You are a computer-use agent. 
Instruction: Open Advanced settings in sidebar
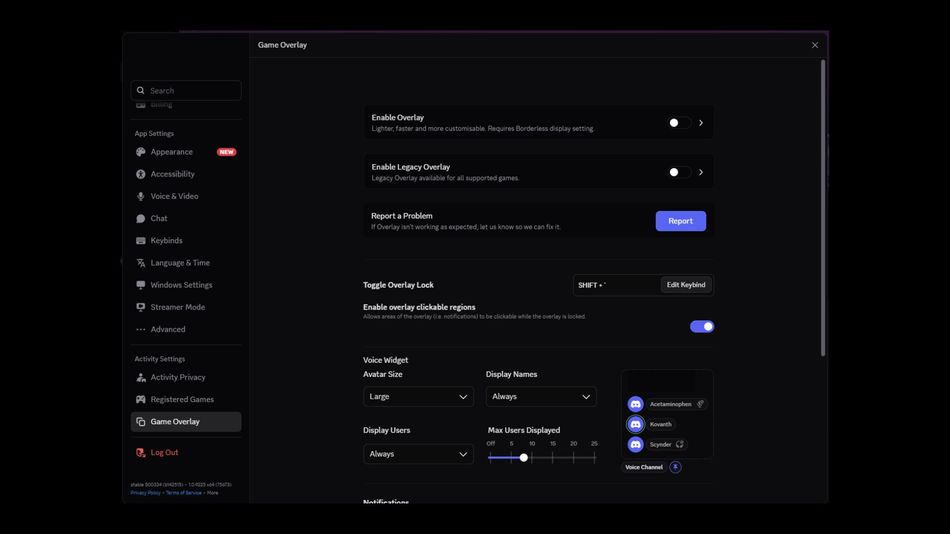pos(186,330)
